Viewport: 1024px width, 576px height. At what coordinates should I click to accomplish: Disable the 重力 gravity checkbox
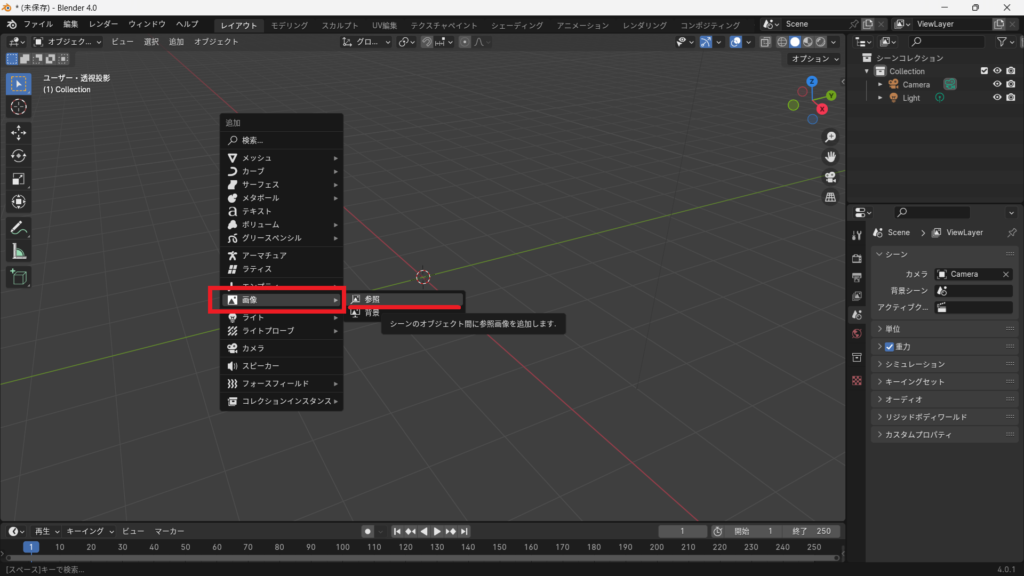tap(889, 347)
